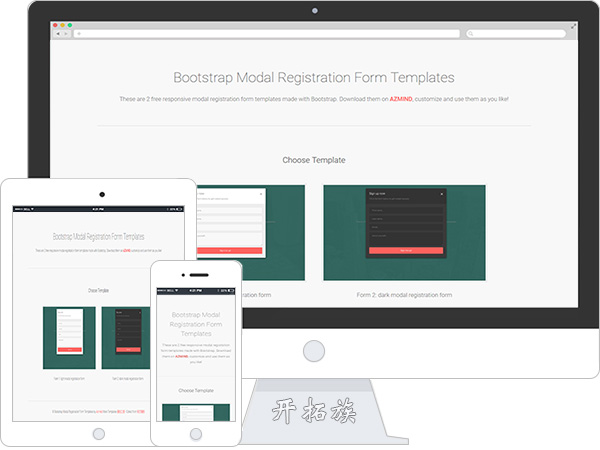Click the red close dot of the browser
The width and height of the screenshot is (600, 450).
(55, 25)
